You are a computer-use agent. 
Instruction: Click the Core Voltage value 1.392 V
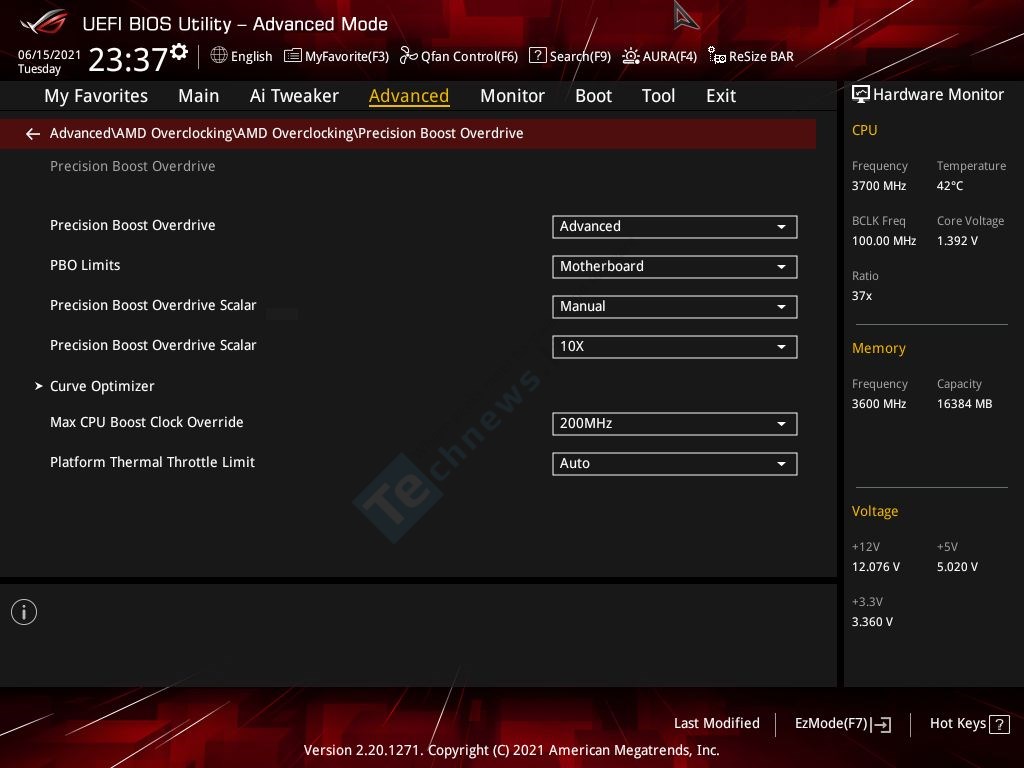(957, 241)
